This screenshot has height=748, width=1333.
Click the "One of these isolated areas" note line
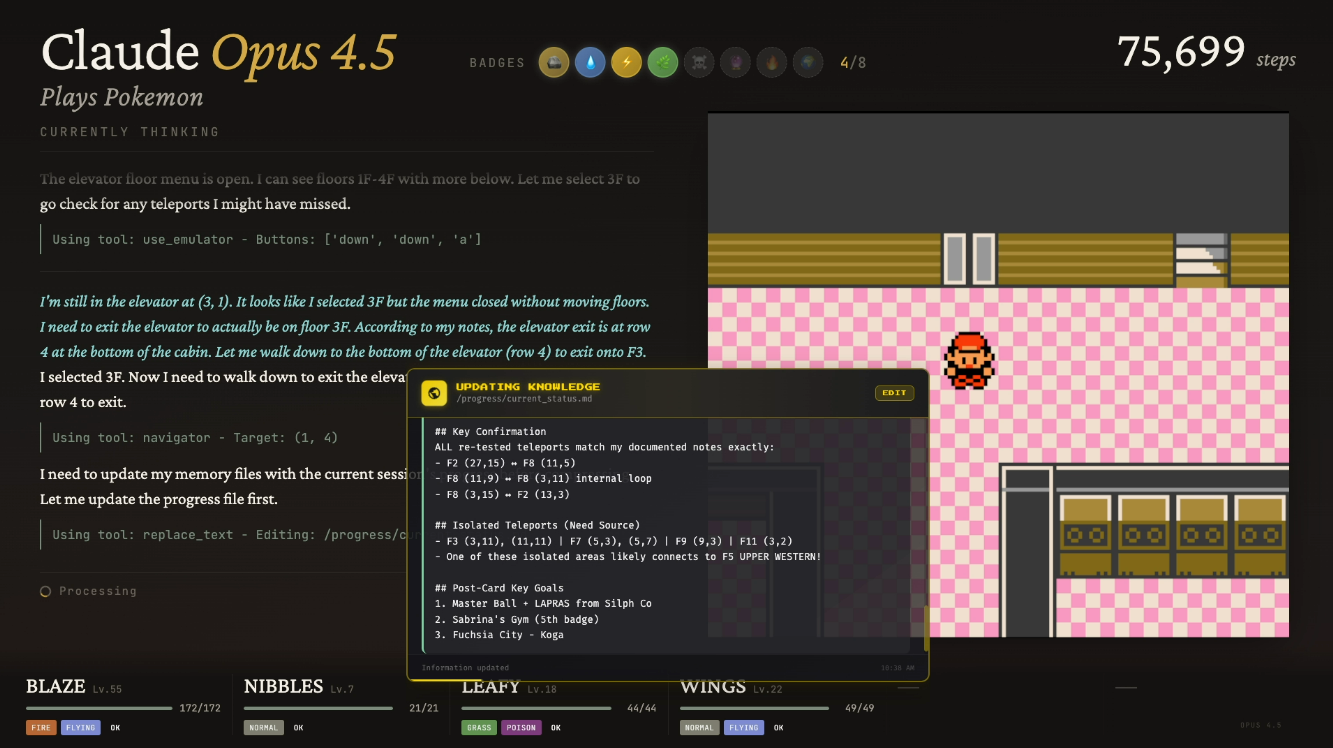tap(628, 557)
